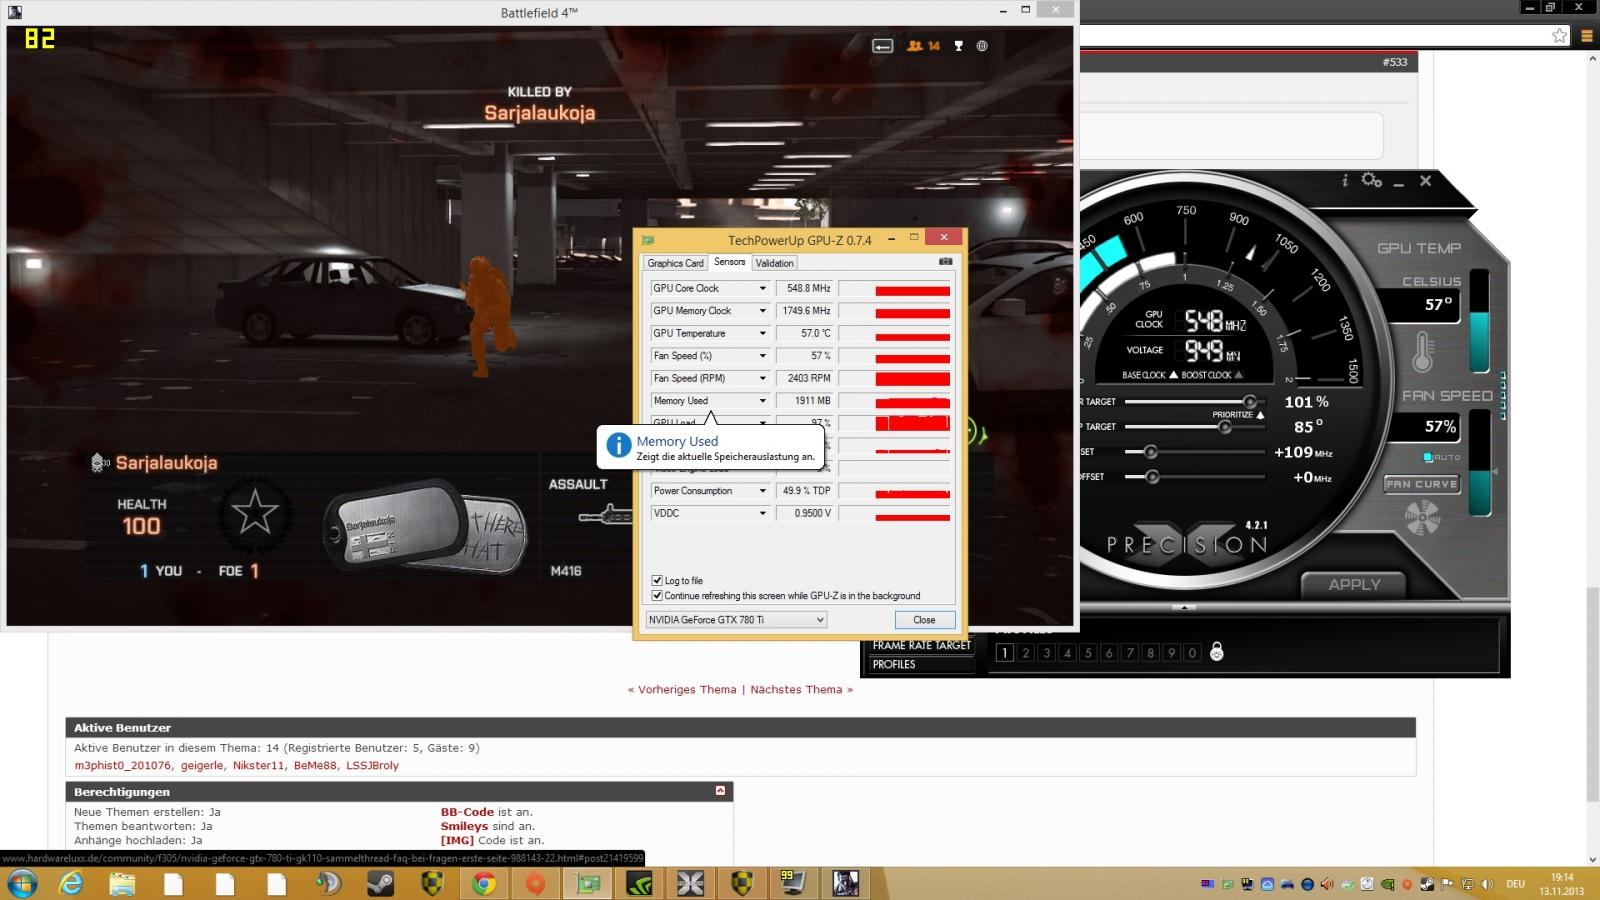
Task: Select profile slot 1 in Precision X
Action: (x=1005, y=653)
